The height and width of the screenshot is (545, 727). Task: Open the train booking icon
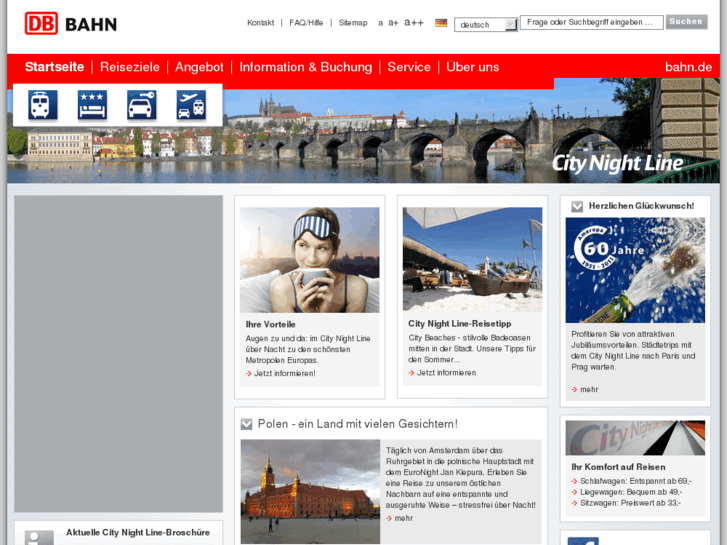(x=43, y=105)
